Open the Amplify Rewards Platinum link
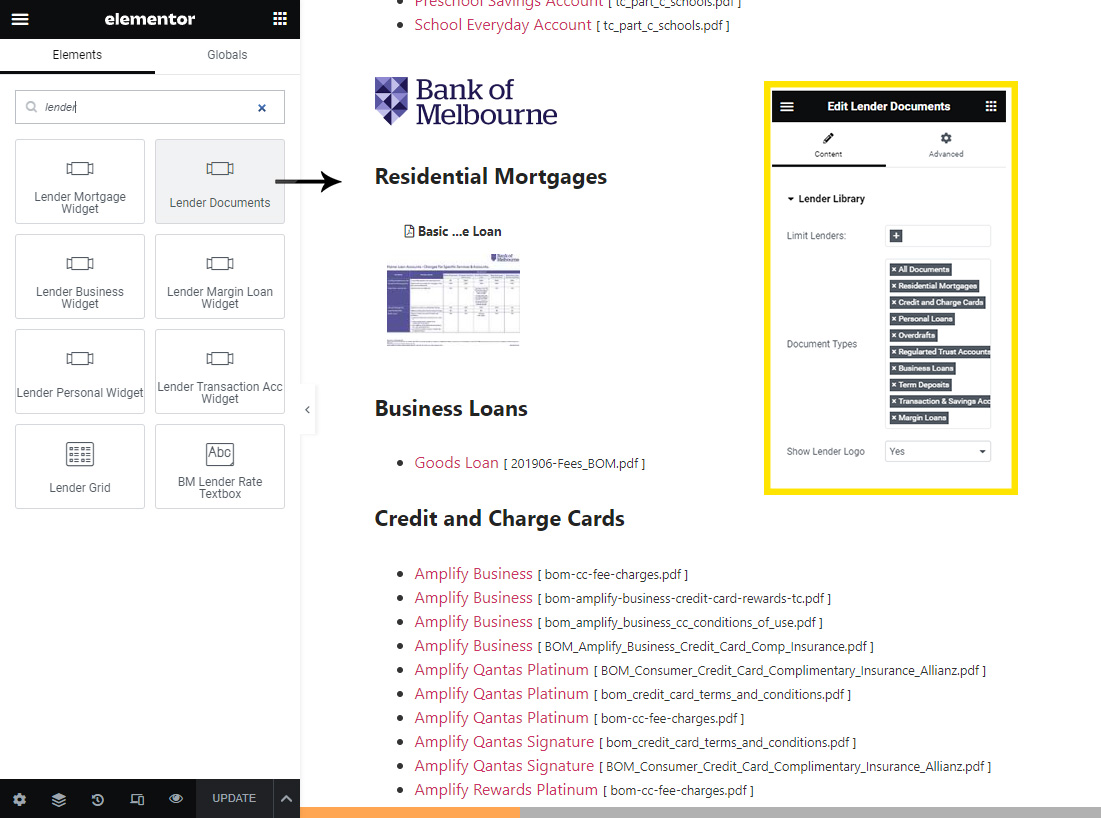 click(506, 790)
